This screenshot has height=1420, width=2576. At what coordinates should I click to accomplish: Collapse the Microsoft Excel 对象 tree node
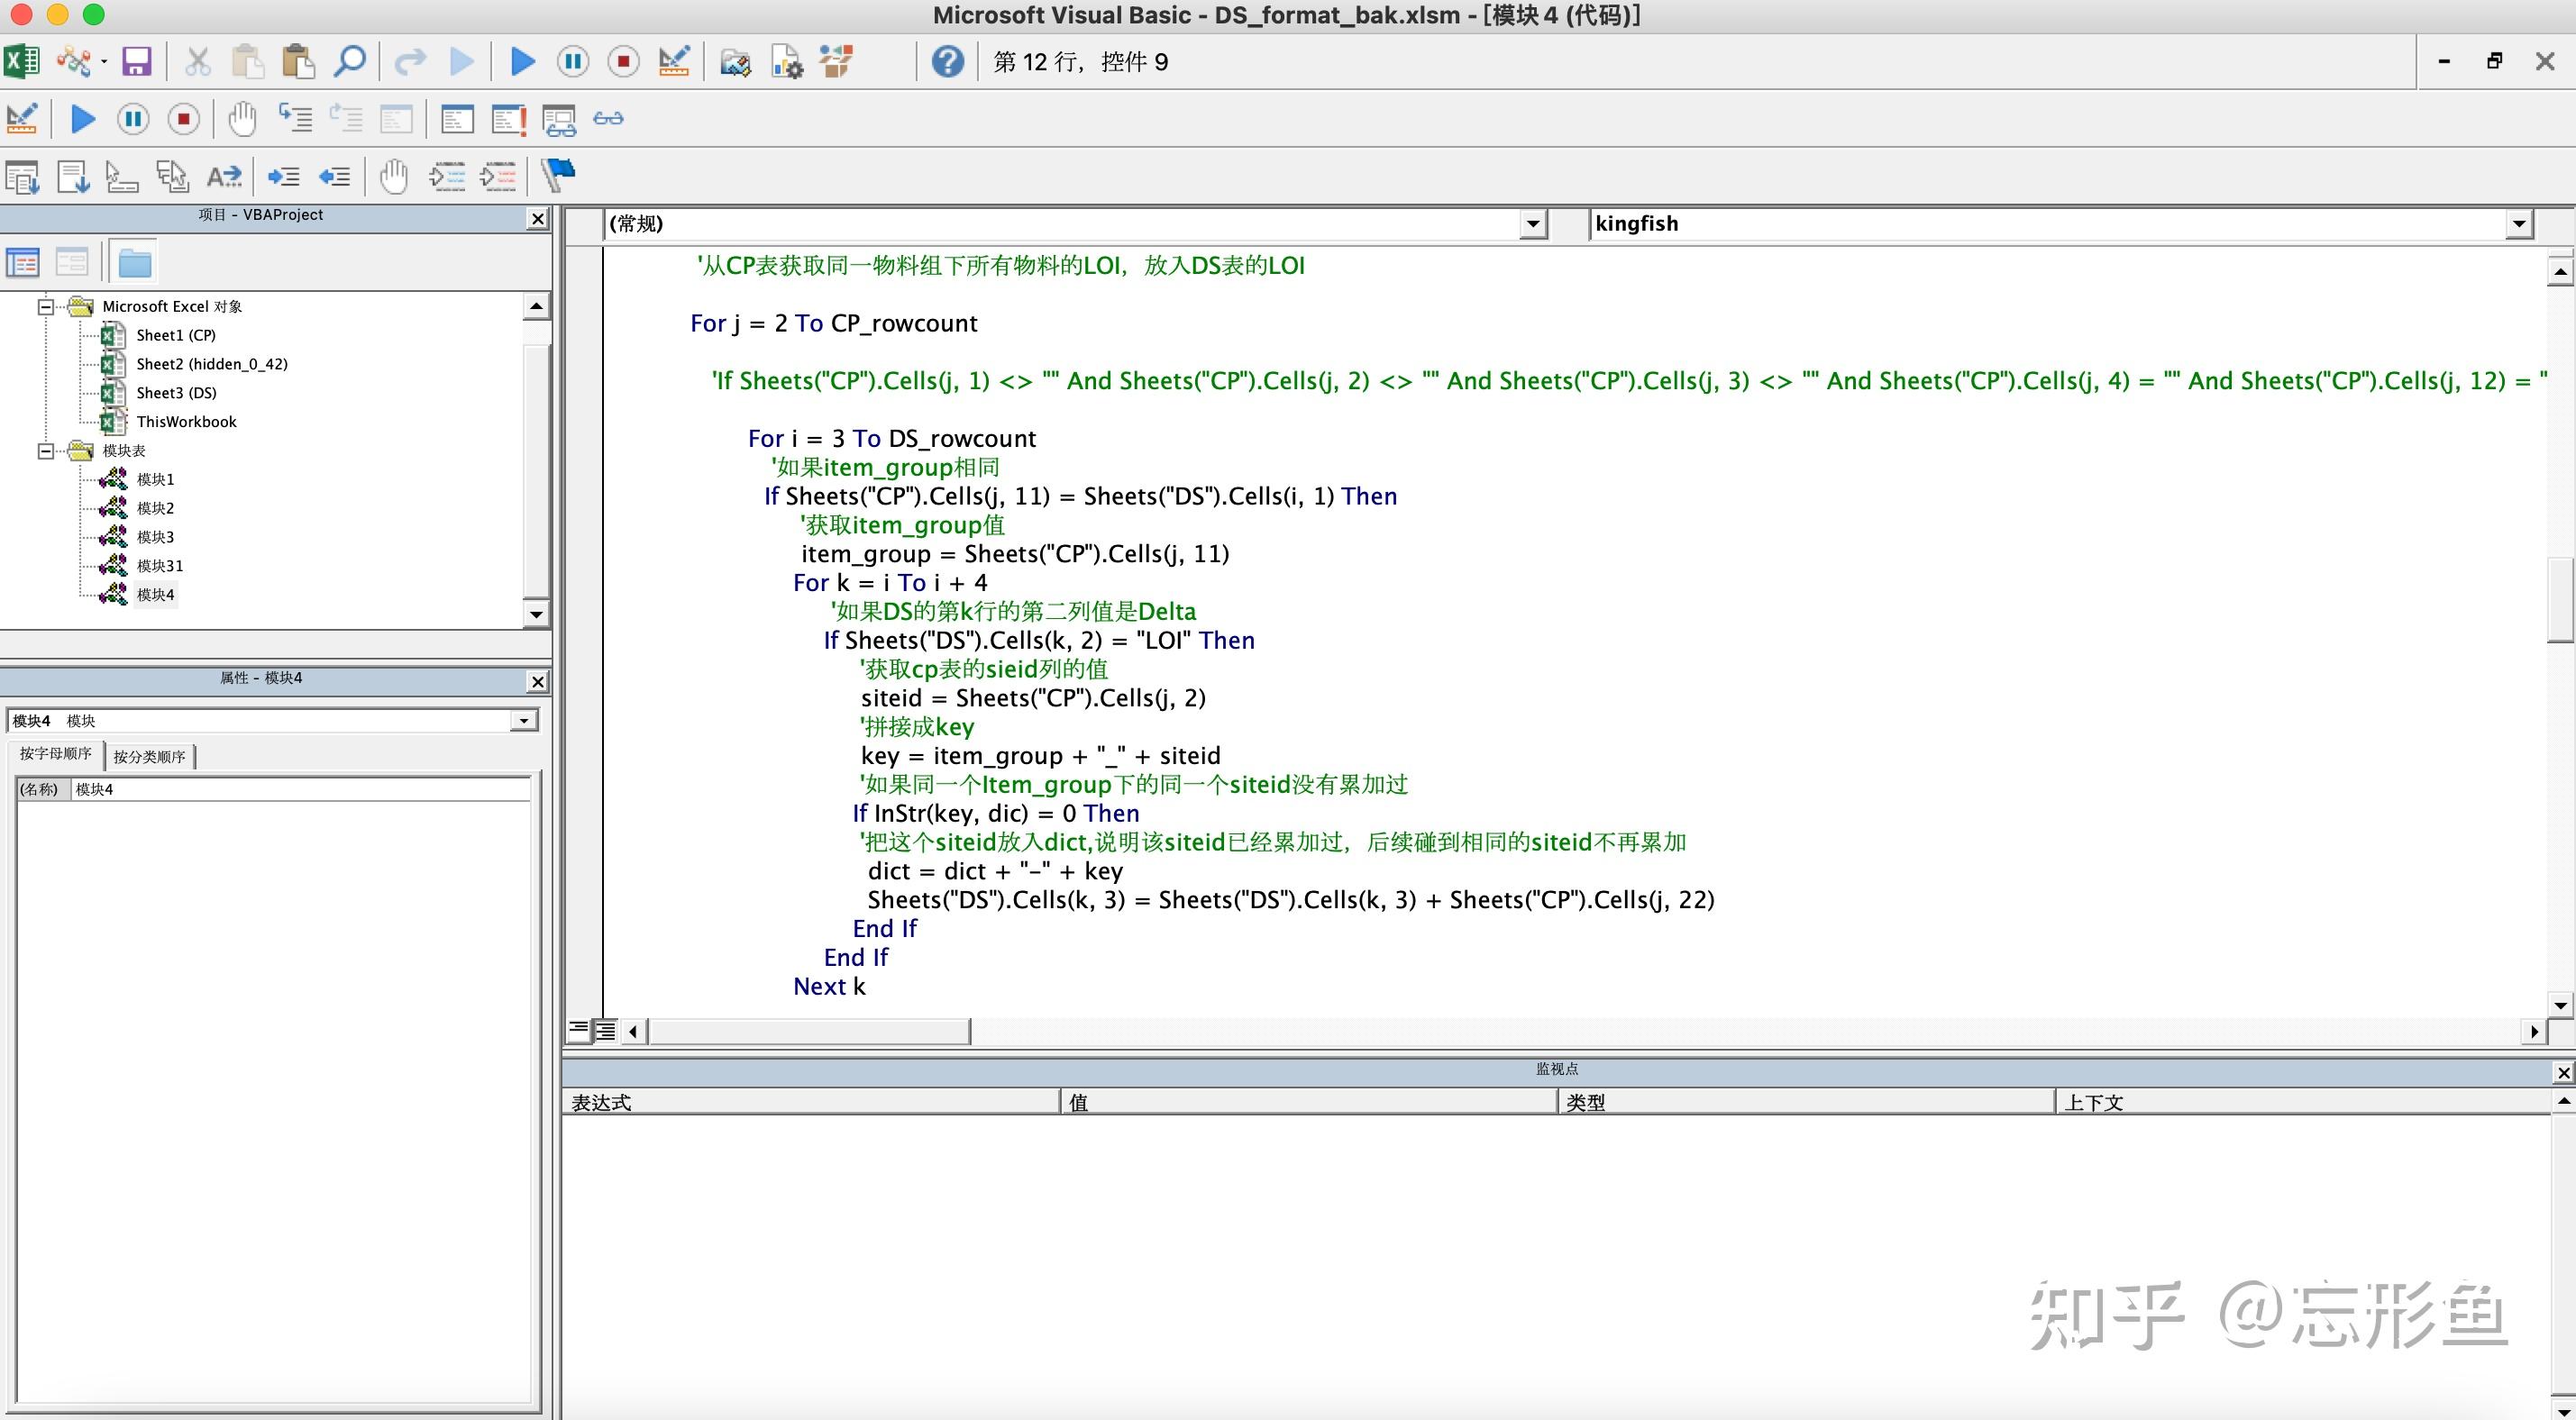tap(46, 307)
